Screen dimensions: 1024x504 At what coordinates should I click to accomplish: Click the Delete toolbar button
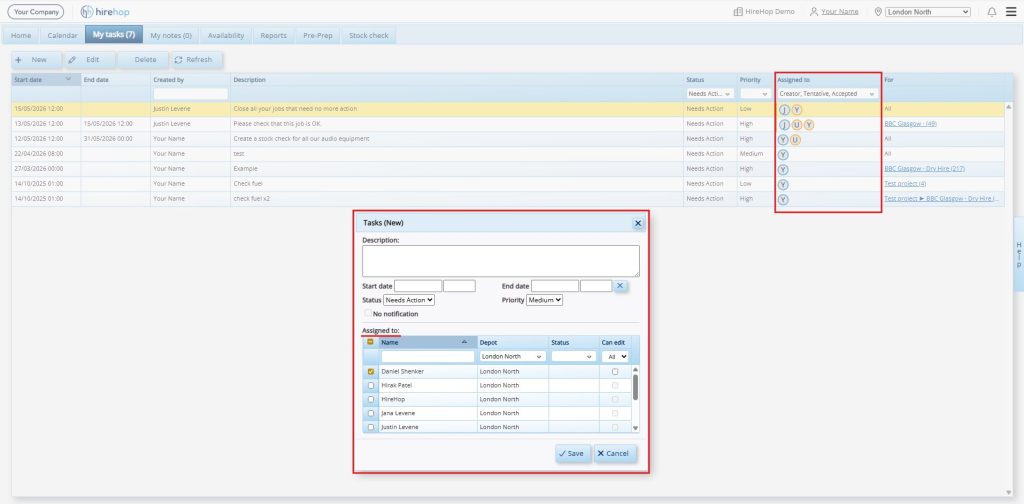tap(144, 59)
